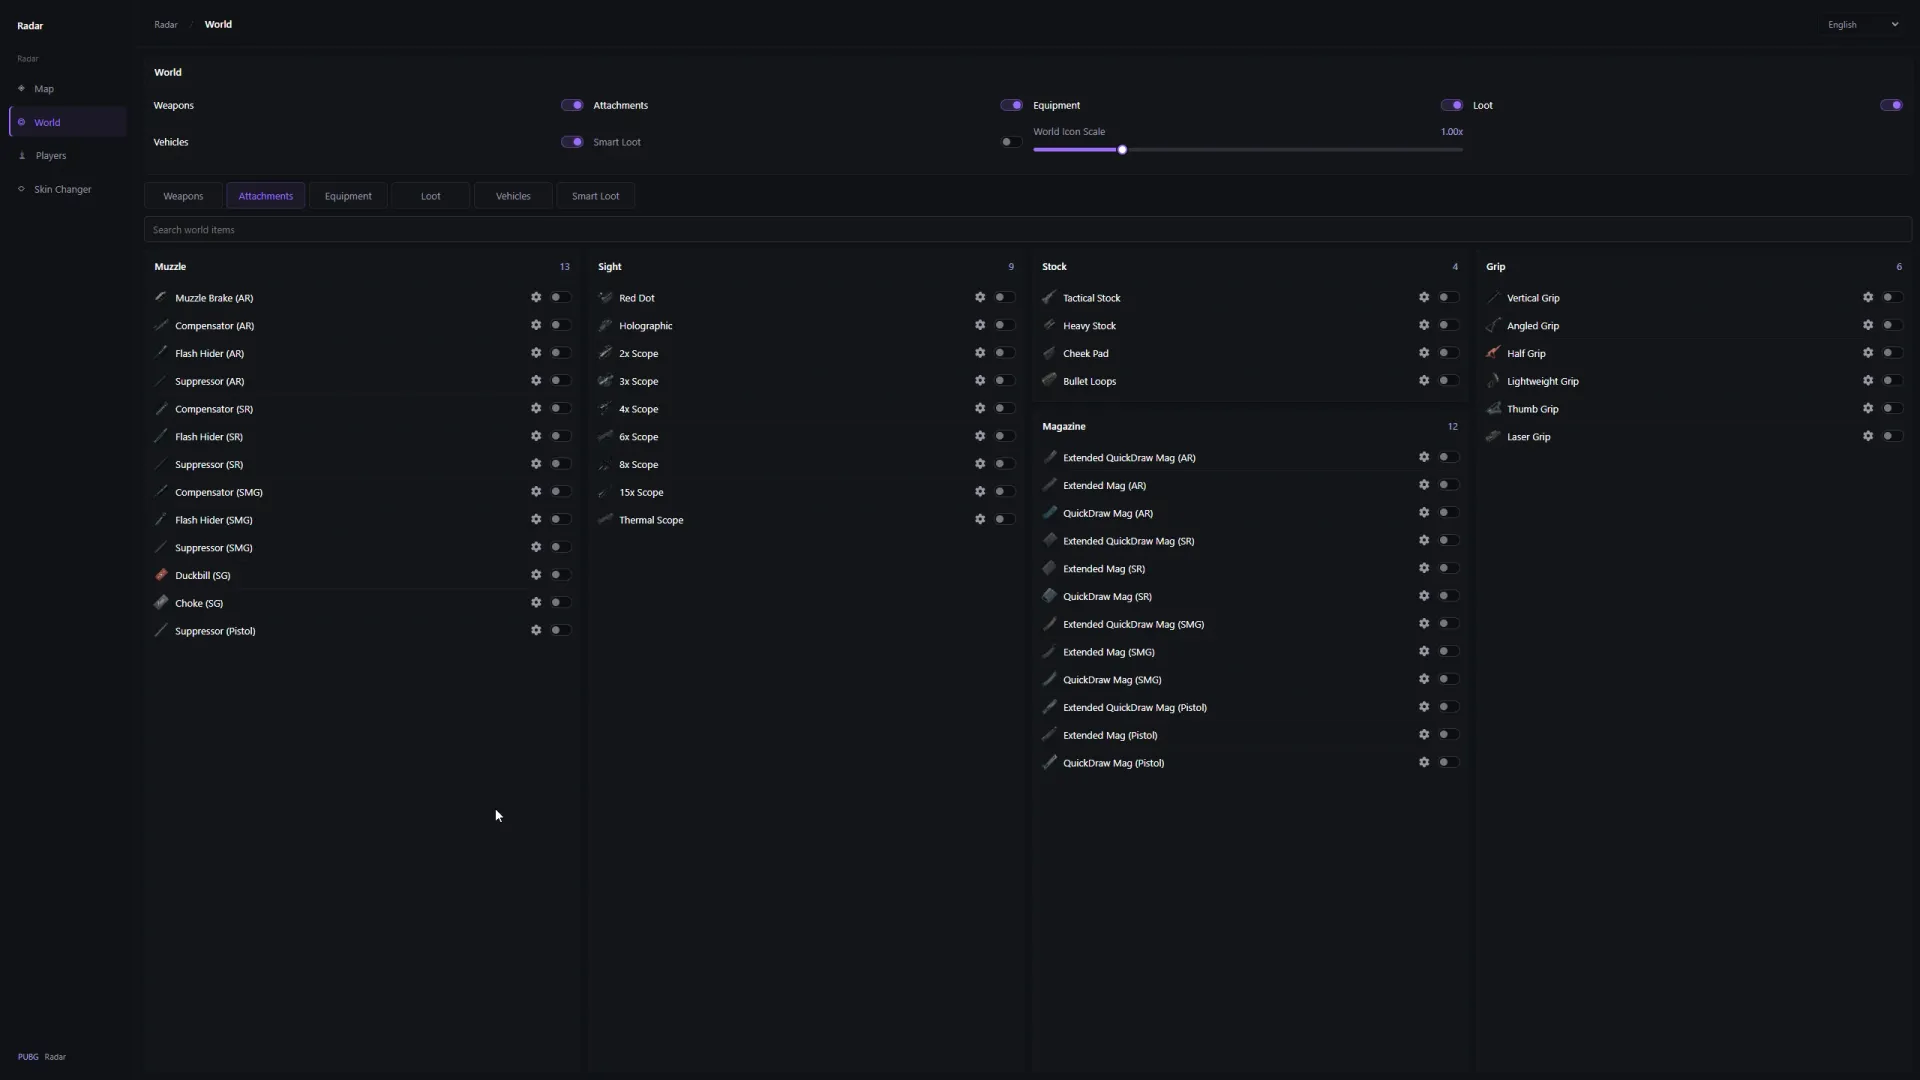The height and width of the screenshot is (1080, 1920).
Task: Click the Choke (SG) item icon
Action: pyautogui.click(x=161, y=603)
